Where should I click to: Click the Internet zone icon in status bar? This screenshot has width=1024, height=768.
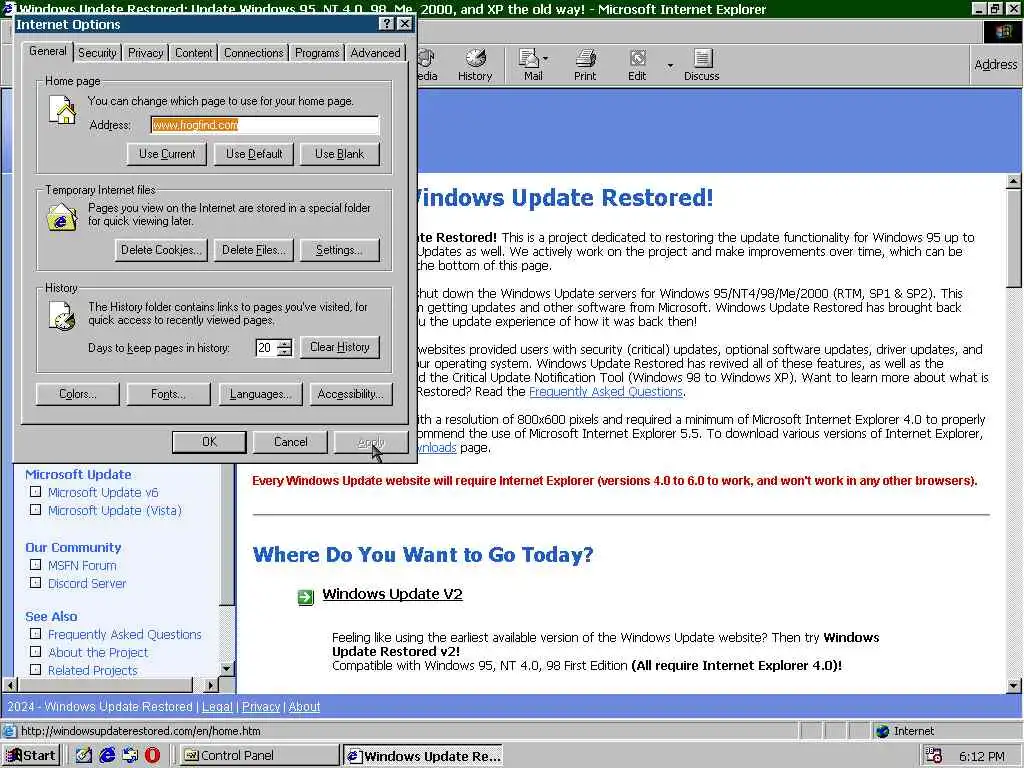coord(883,731)
